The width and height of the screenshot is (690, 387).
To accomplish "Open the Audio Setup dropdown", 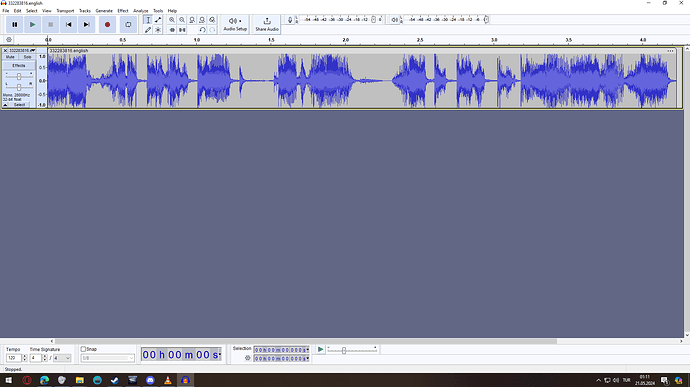I will (x=235, y=24).
